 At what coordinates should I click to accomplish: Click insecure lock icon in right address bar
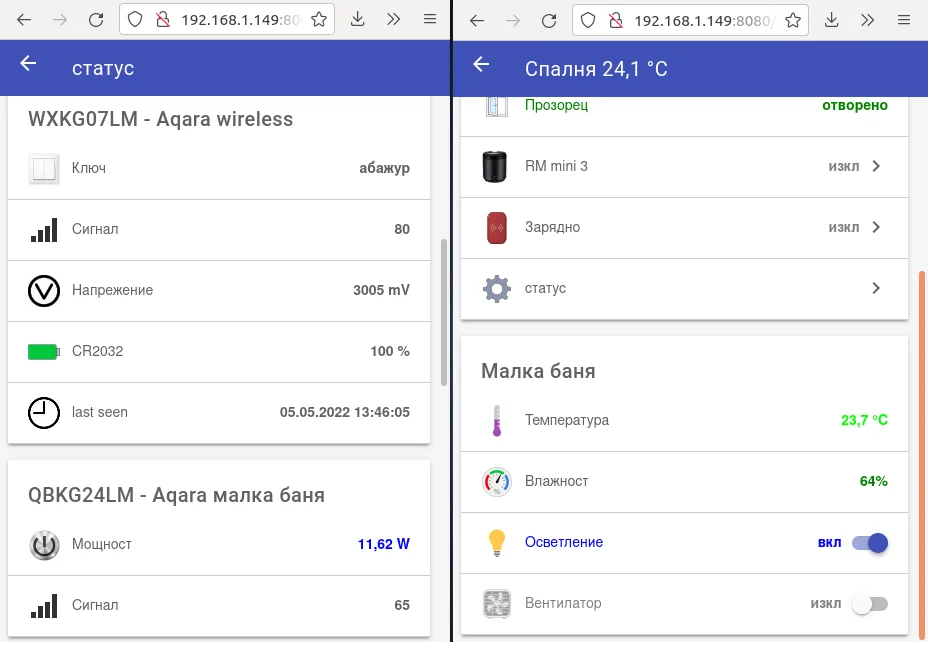(616, 21)
